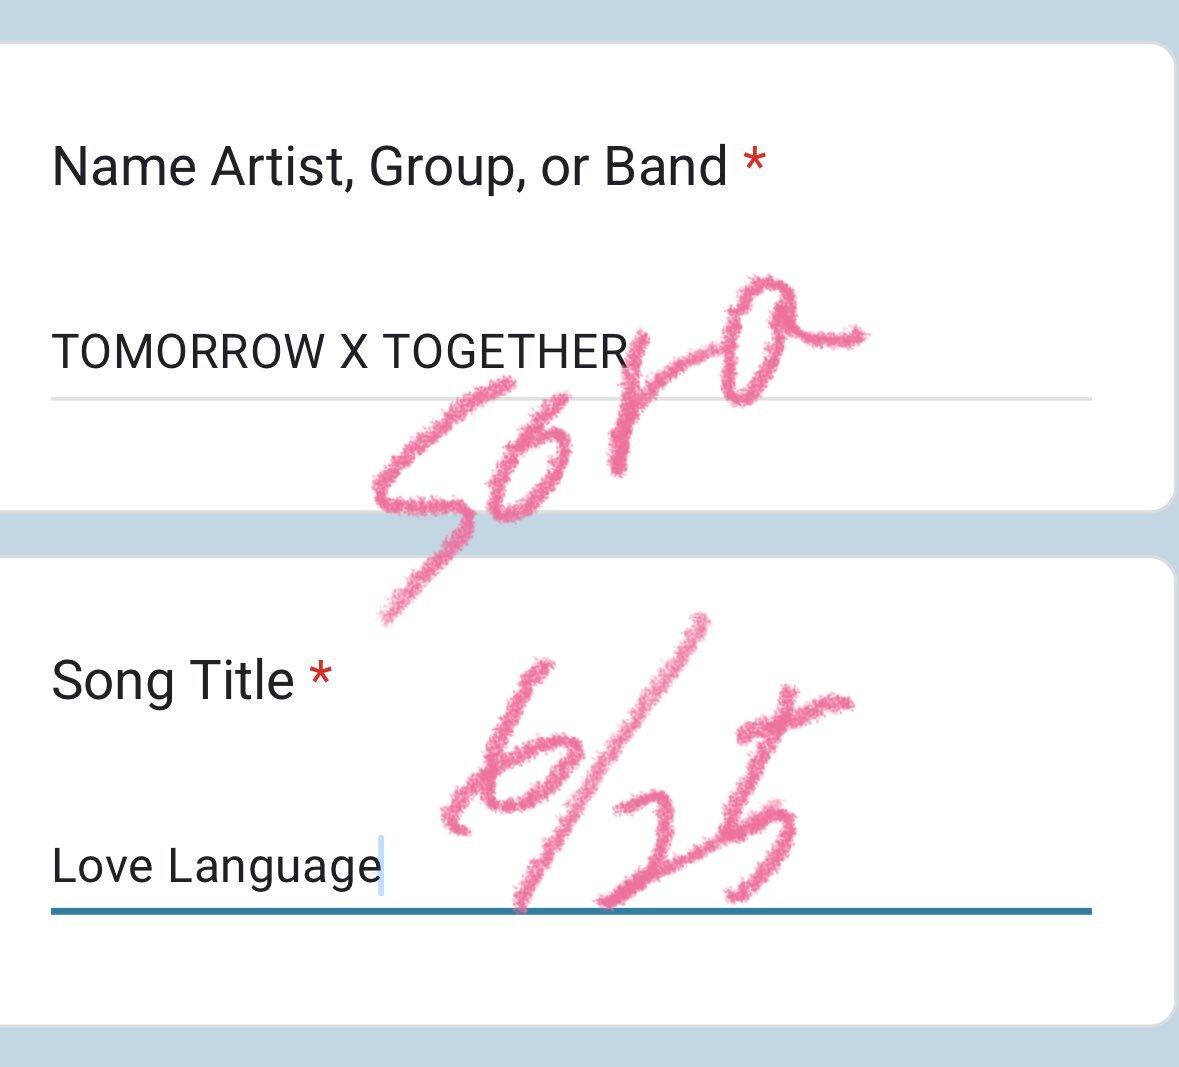
Task: Click the red asterisk beside Song Title
Action: click(321, 674)
